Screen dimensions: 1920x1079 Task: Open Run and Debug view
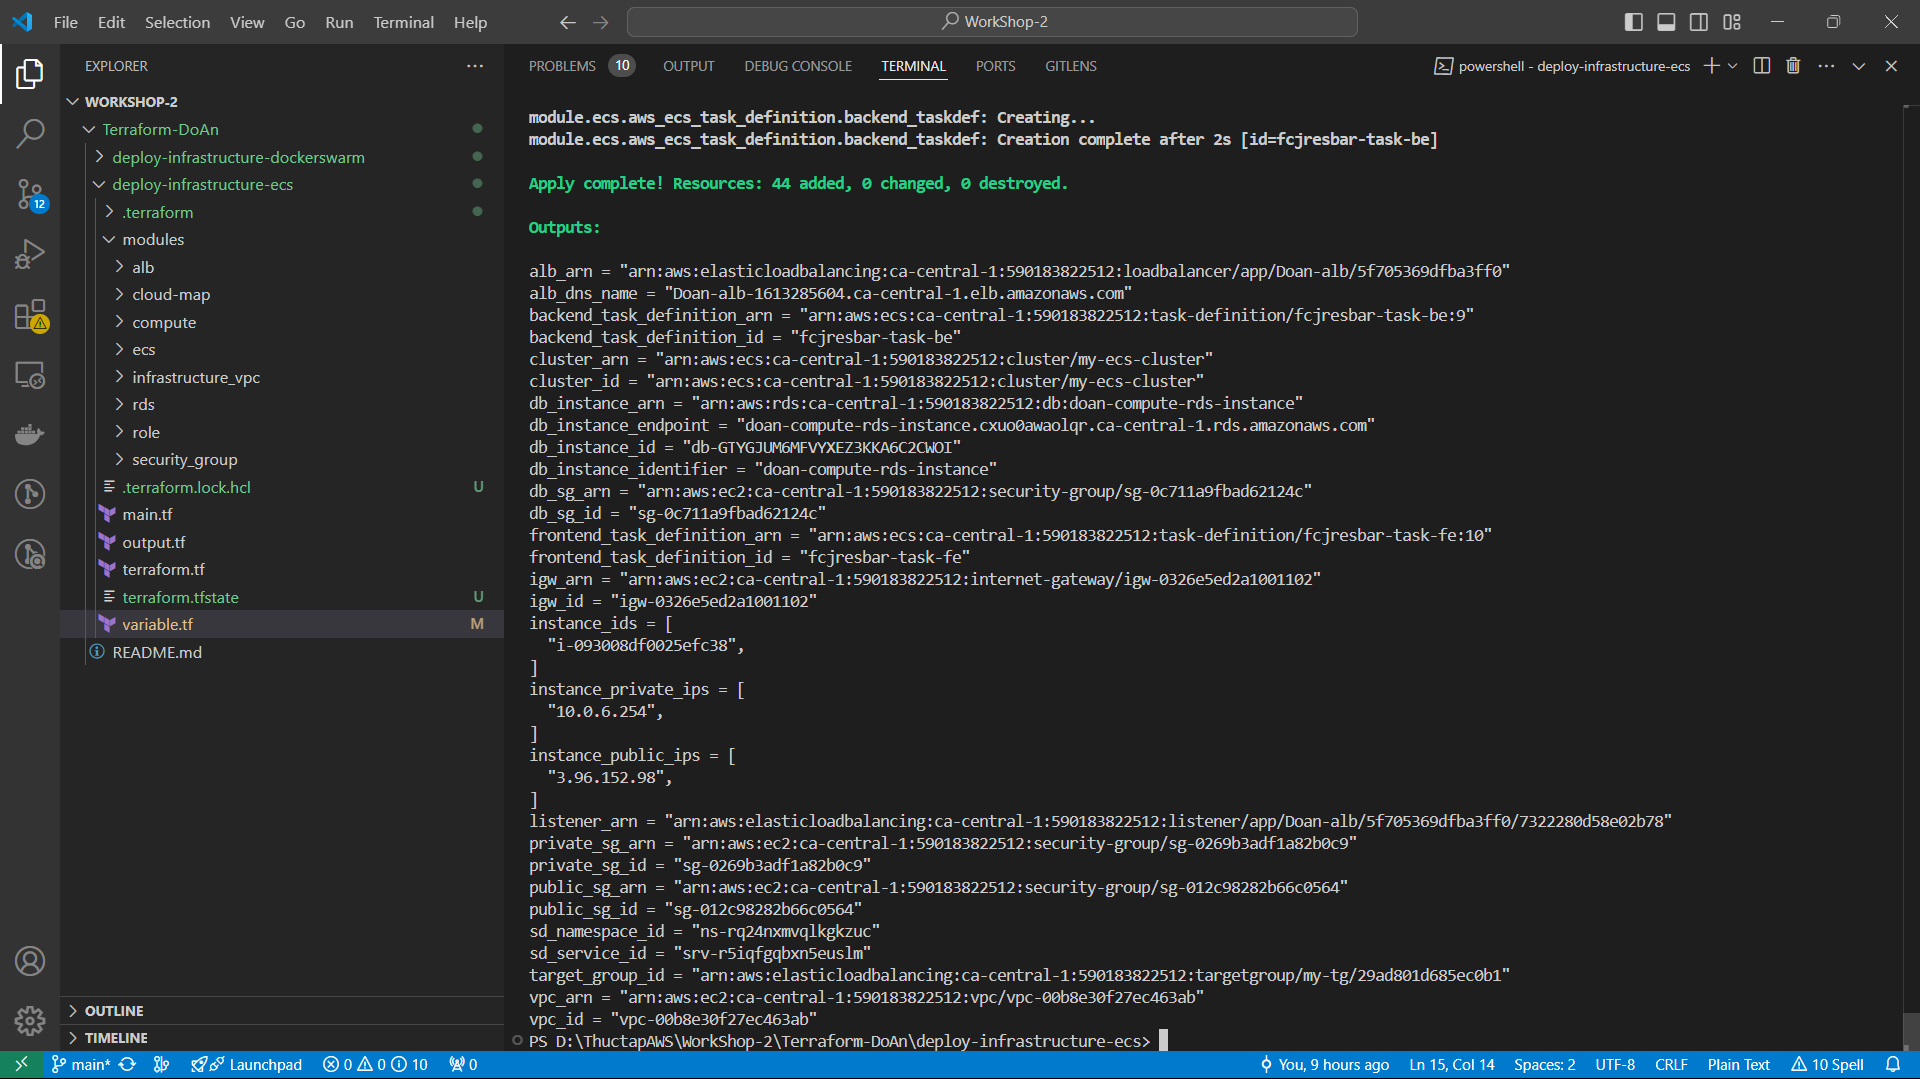click(30, 254)
